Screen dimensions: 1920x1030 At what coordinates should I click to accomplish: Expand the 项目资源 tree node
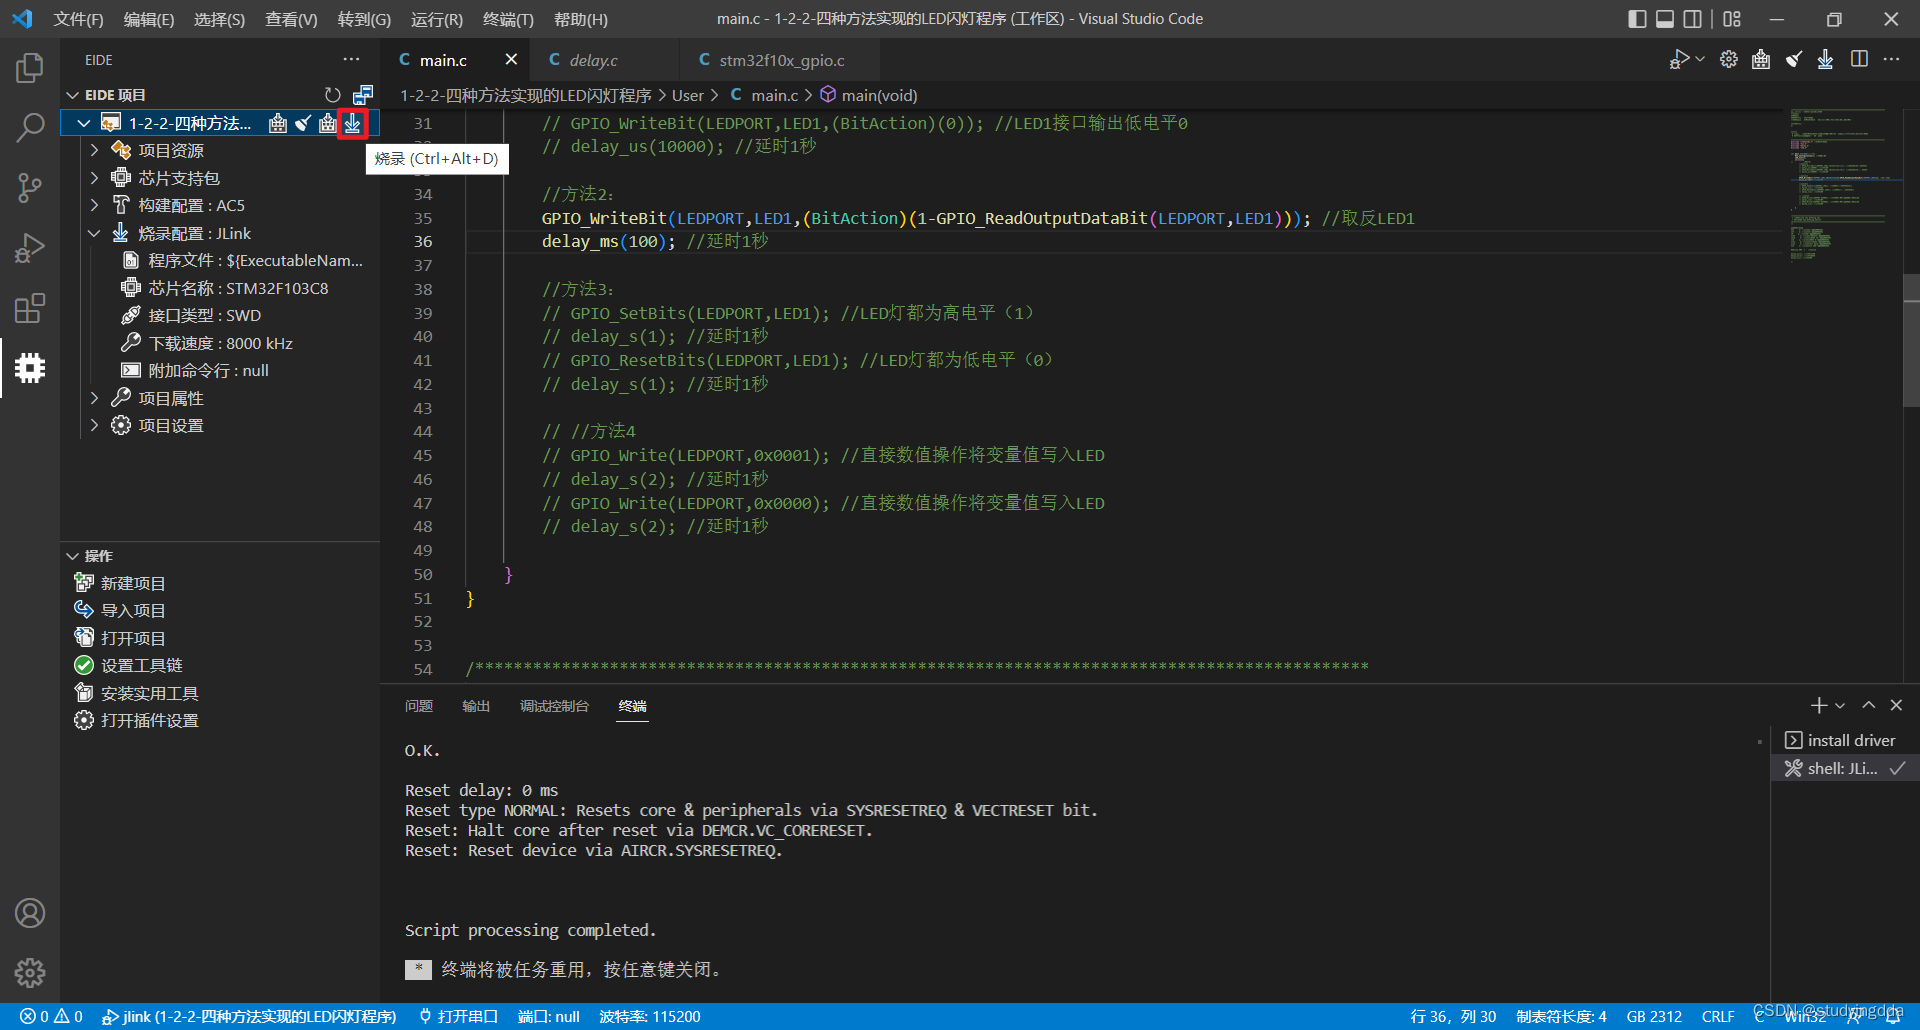(x=94, y=150)
